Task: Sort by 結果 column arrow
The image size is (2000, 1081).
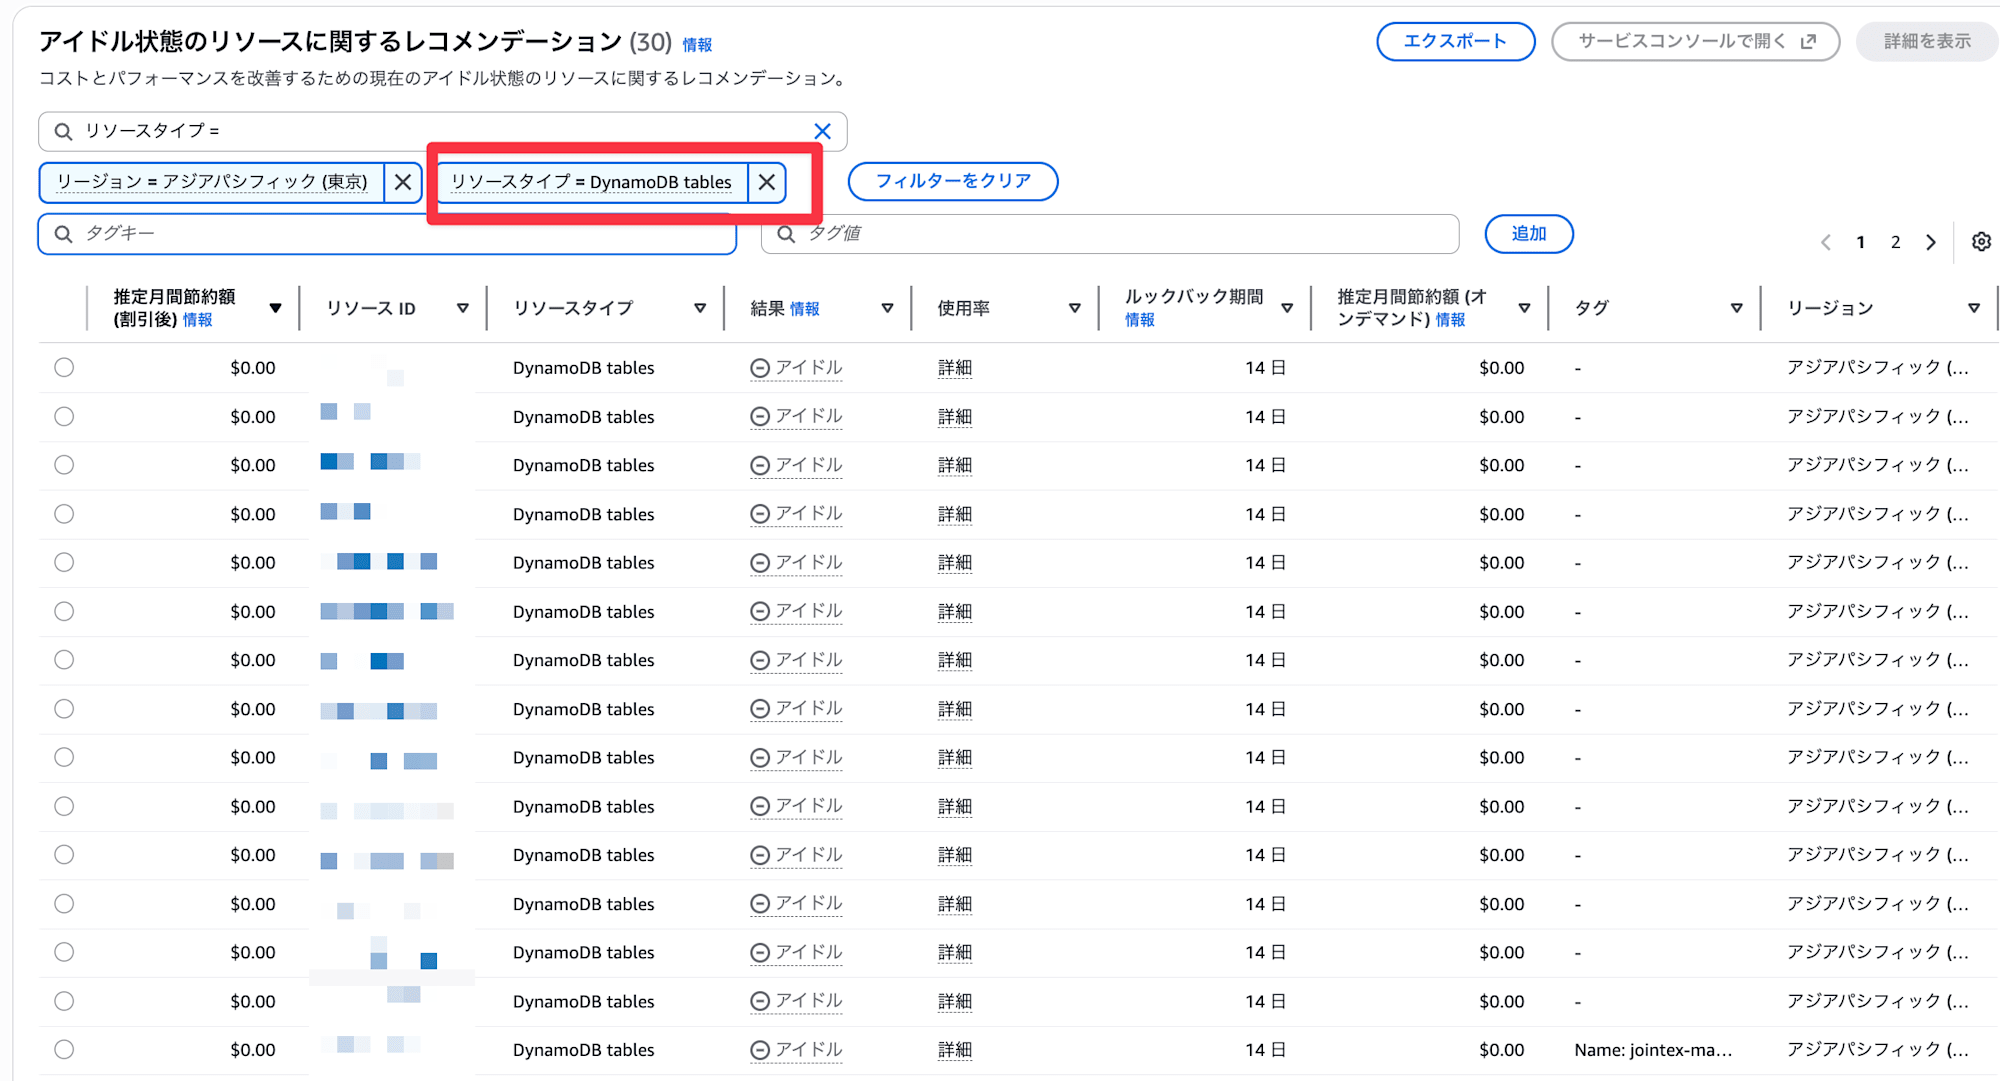Action: 887,308
